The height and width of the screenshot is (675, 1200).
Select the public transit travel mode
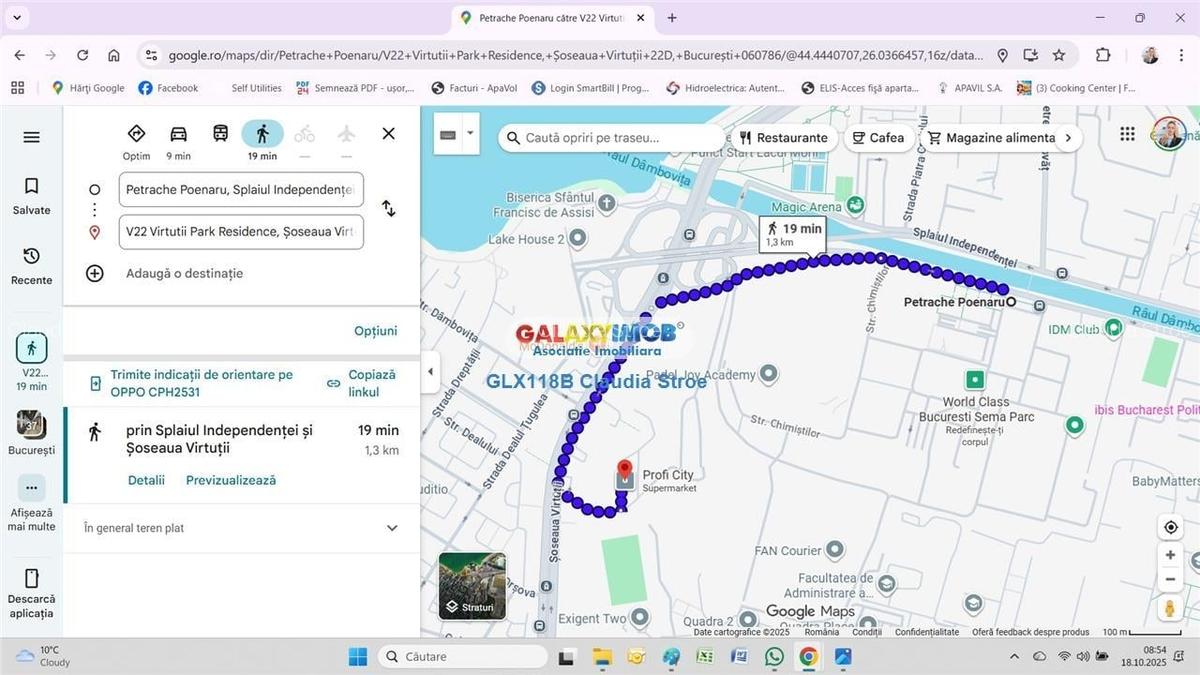(220, 134)
